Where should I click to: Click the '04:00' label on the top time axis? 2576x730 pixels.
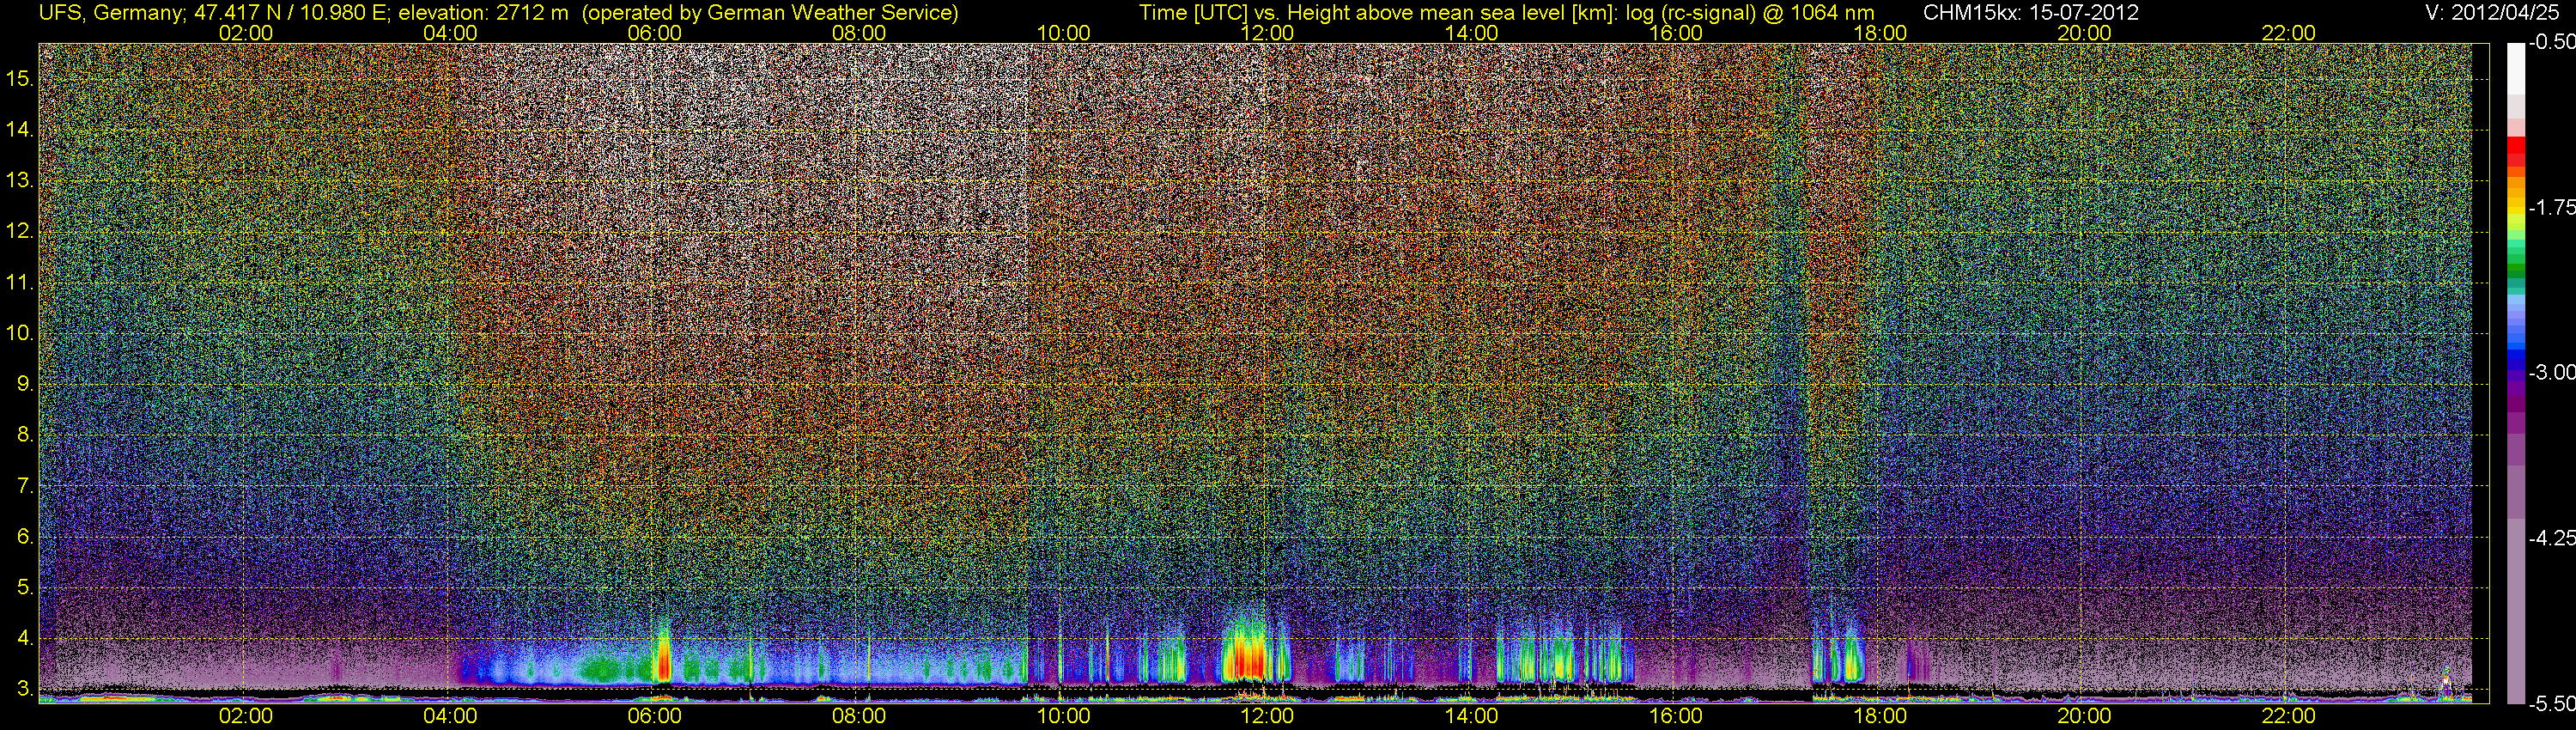(x=450, y=33)
